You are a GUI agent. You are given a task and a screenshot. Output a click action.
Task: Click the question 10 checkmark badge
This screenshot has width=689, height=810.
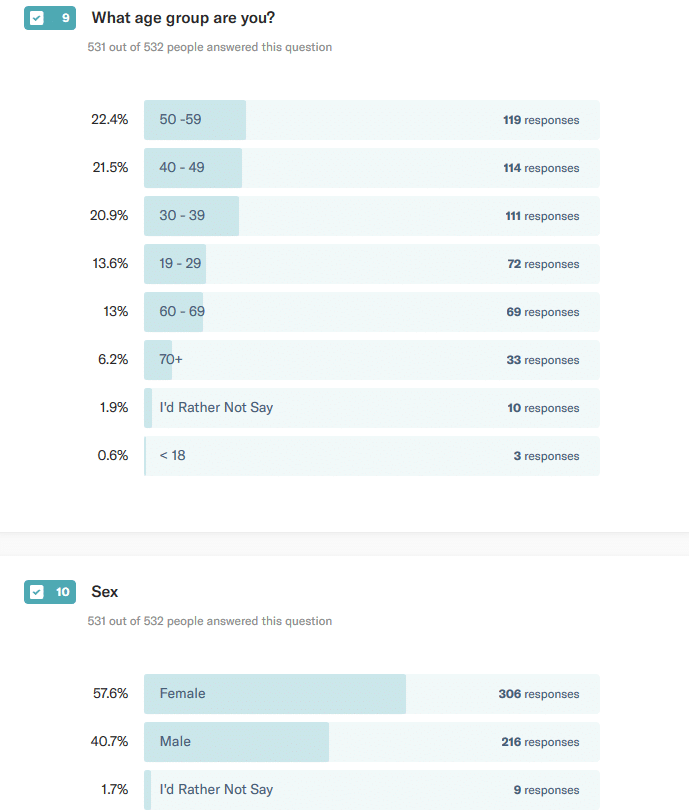coord(50,592)
